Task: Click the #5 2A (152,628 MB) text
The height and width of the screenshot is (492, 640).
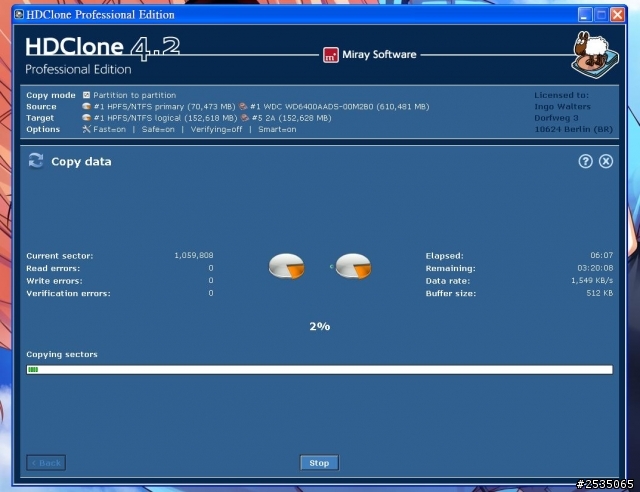Action: click(291, 118)
